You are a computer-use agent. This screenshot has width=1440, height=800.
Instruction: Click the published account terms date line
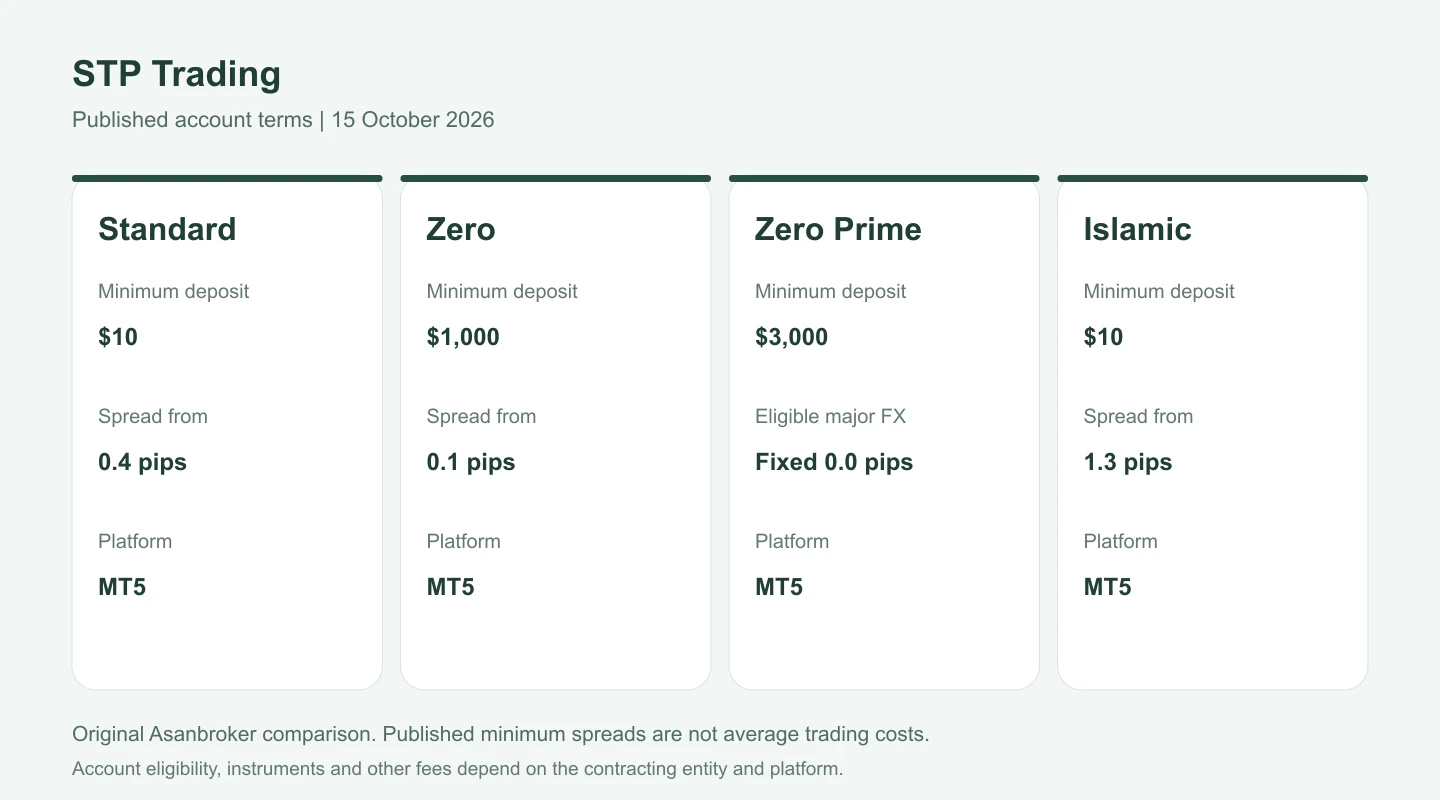tap(283, 120)
